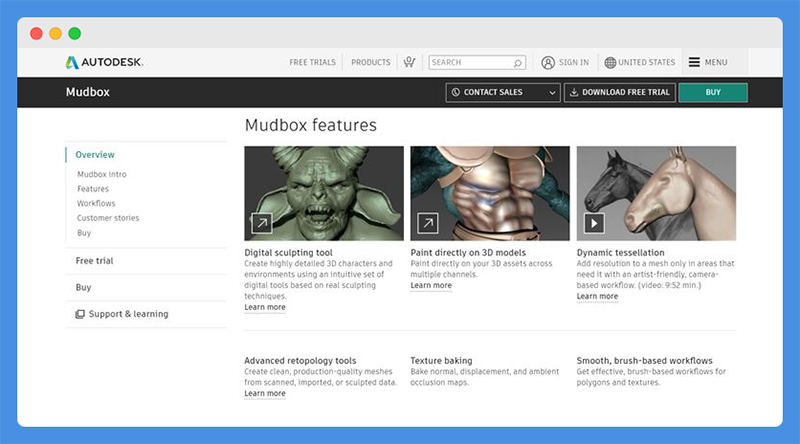Open the shopping cart icon
The width and height of the screenshot is (800, 444).
pyautogui.click(x=409, y=62)
